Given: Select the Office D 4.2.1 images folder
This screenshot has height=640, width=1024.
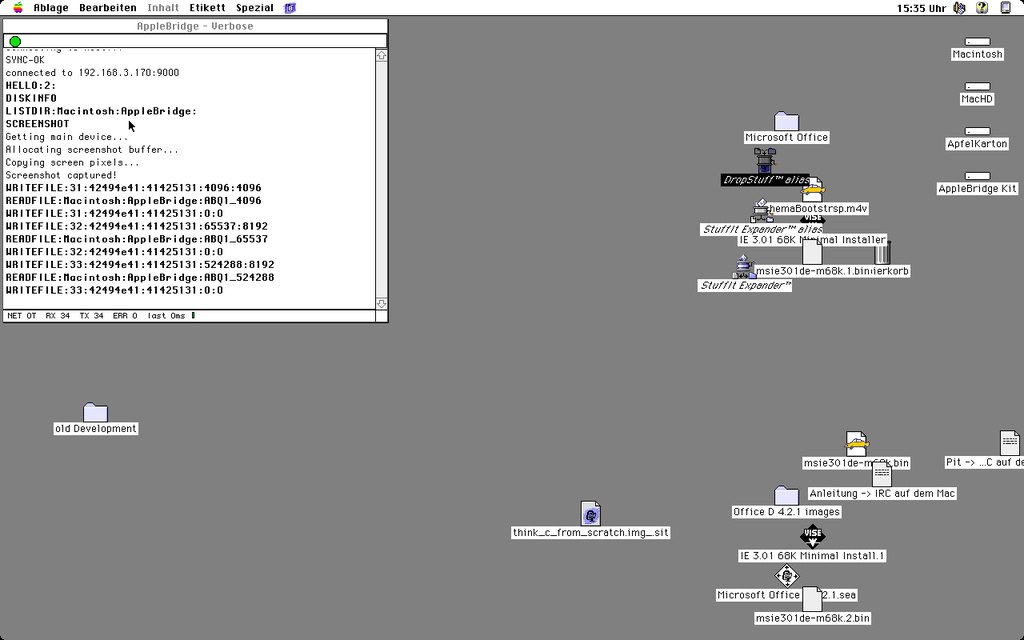Looking at the screenshot, I should (x=786, y=496).
